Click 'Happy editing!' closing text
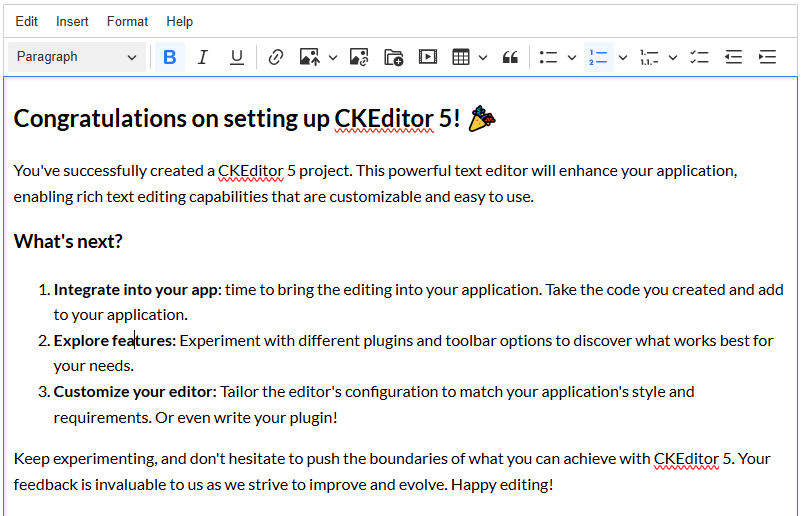This screenshot has width=805, height=516. coord(502,485)
